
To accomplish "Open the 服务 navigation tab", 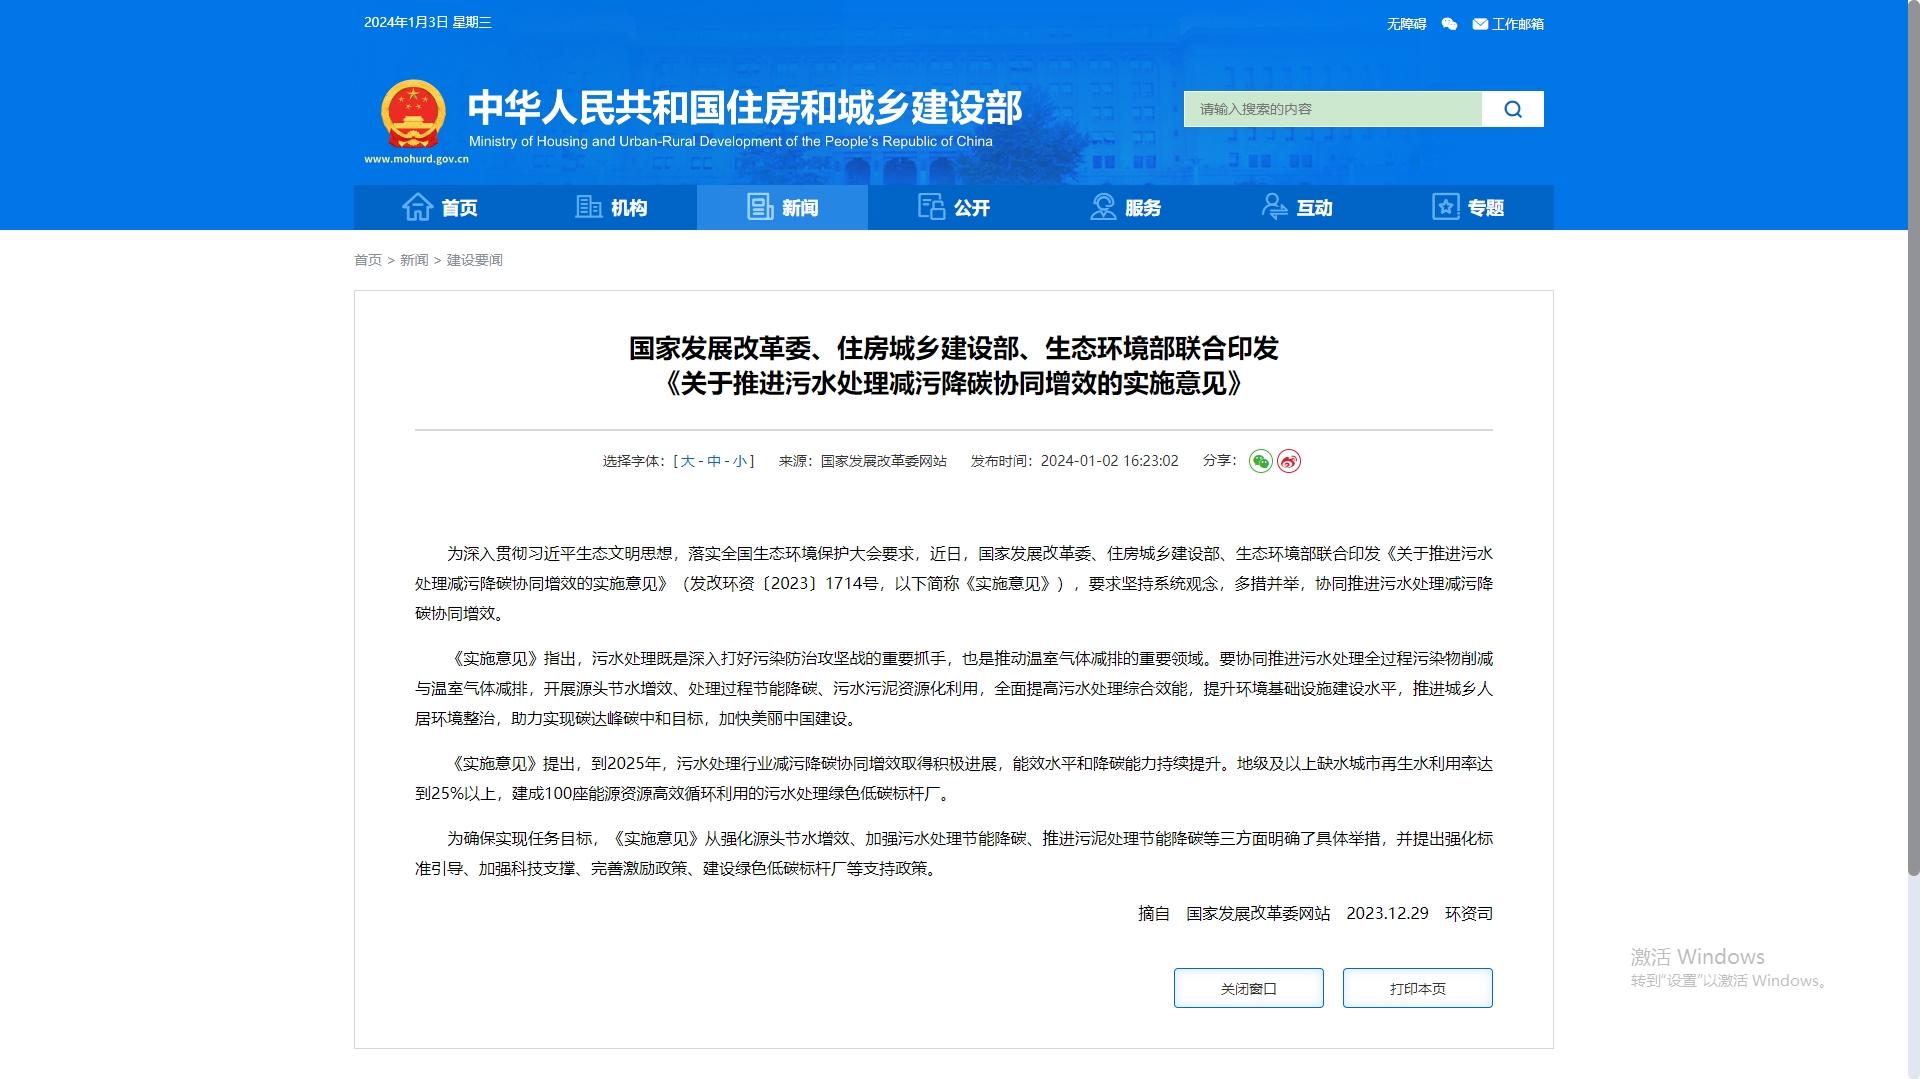I will pos(1125,207).
